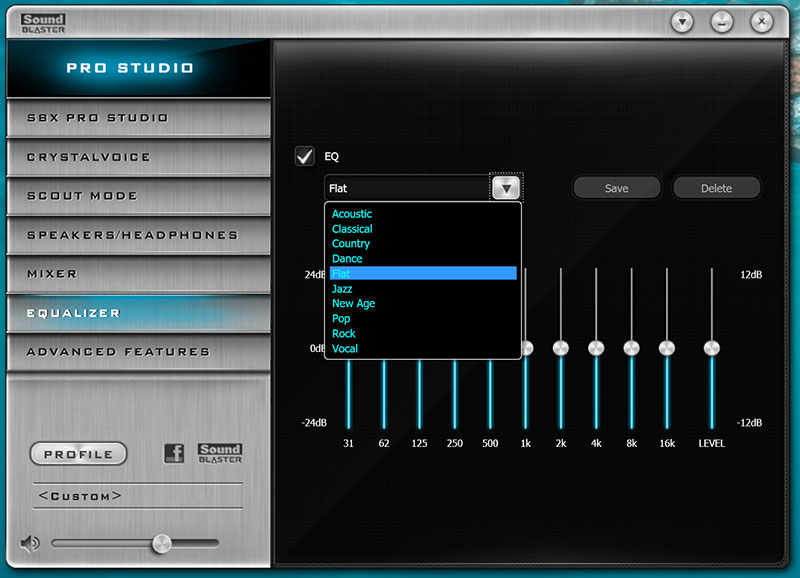Select Acoustic from the preset list
Viewport: 800px width, 578px height.
point(423,214)
